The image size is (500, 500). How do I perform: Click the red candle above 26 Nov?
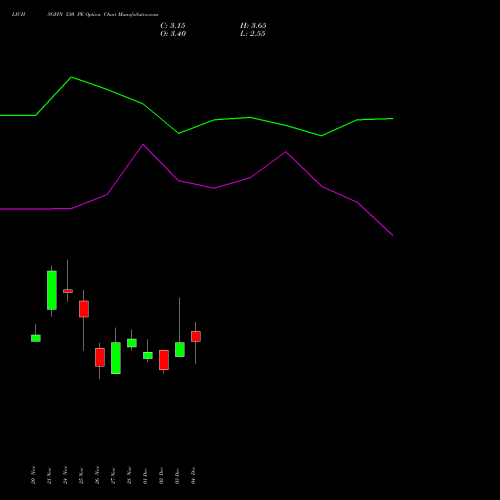[100, 357]
